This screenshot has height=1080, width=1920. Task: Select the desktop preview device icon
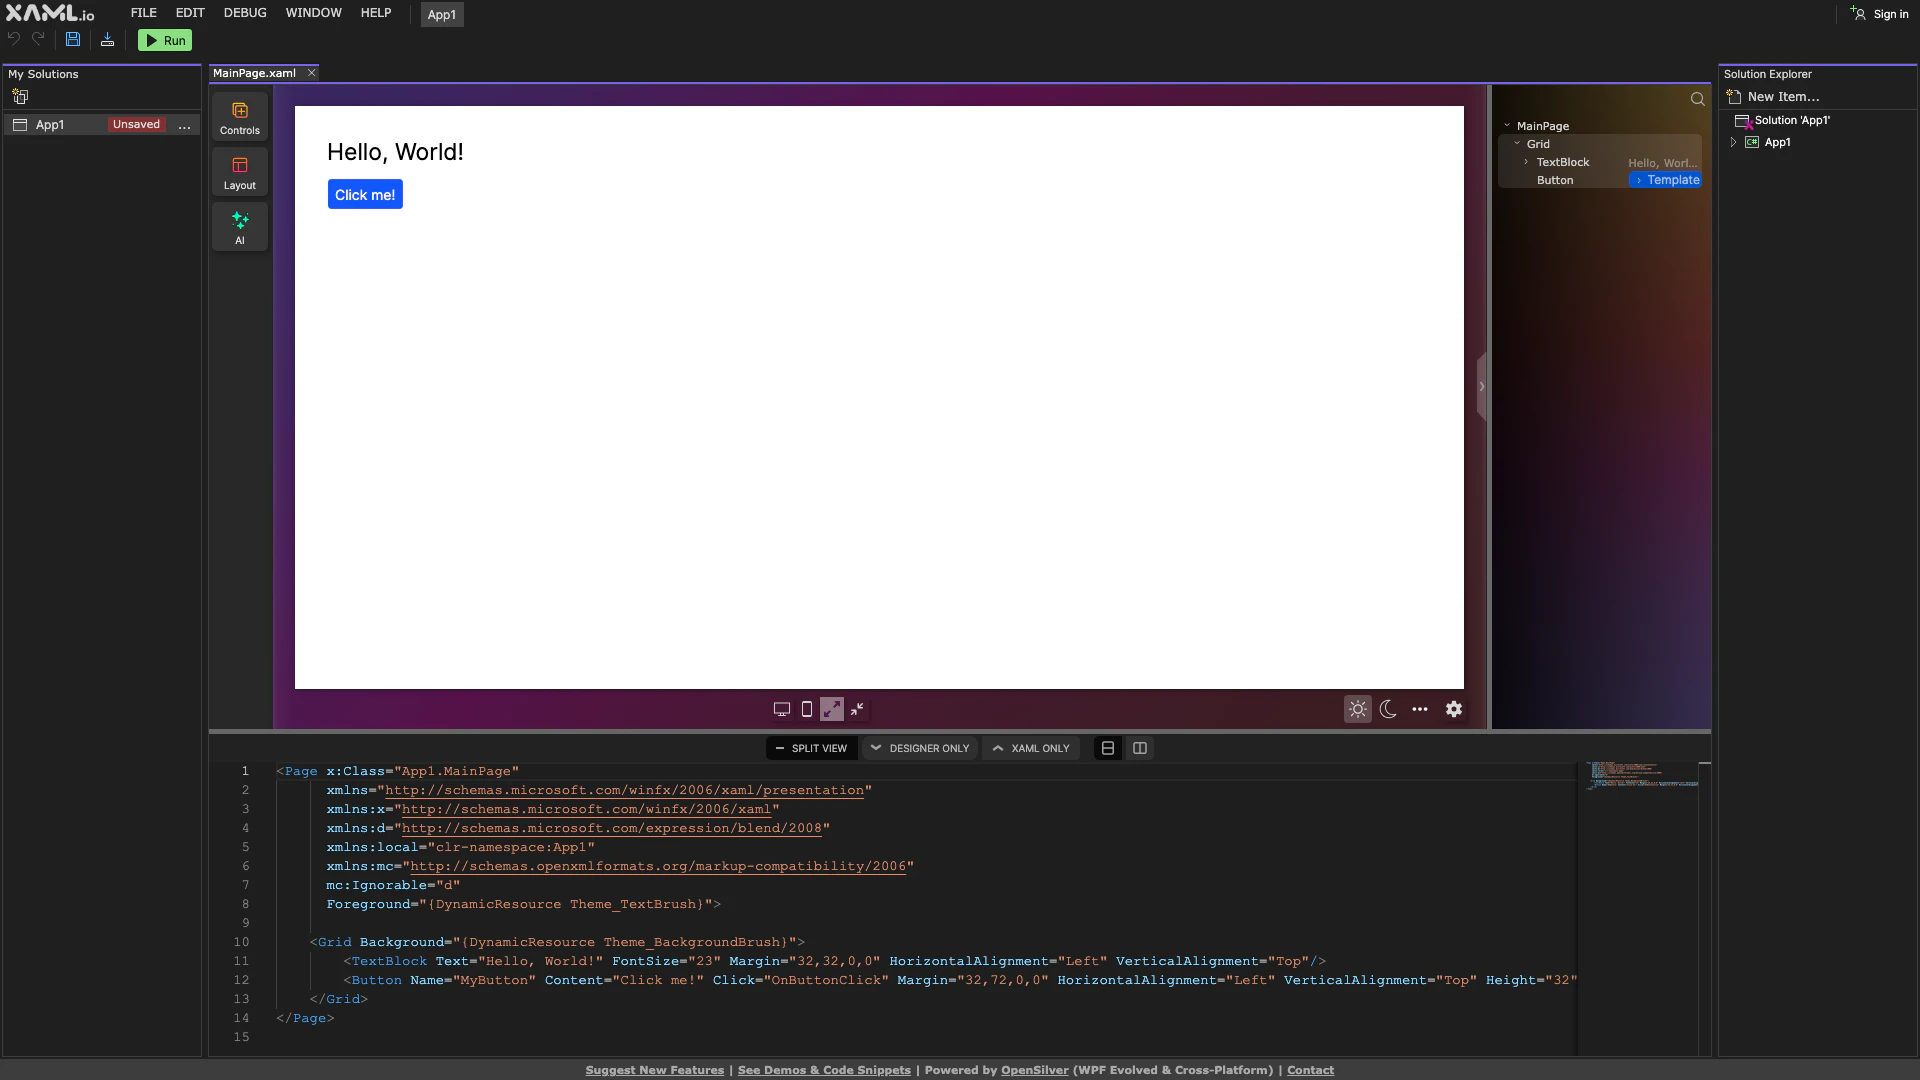pyautogui.click(x=782, y=709)
